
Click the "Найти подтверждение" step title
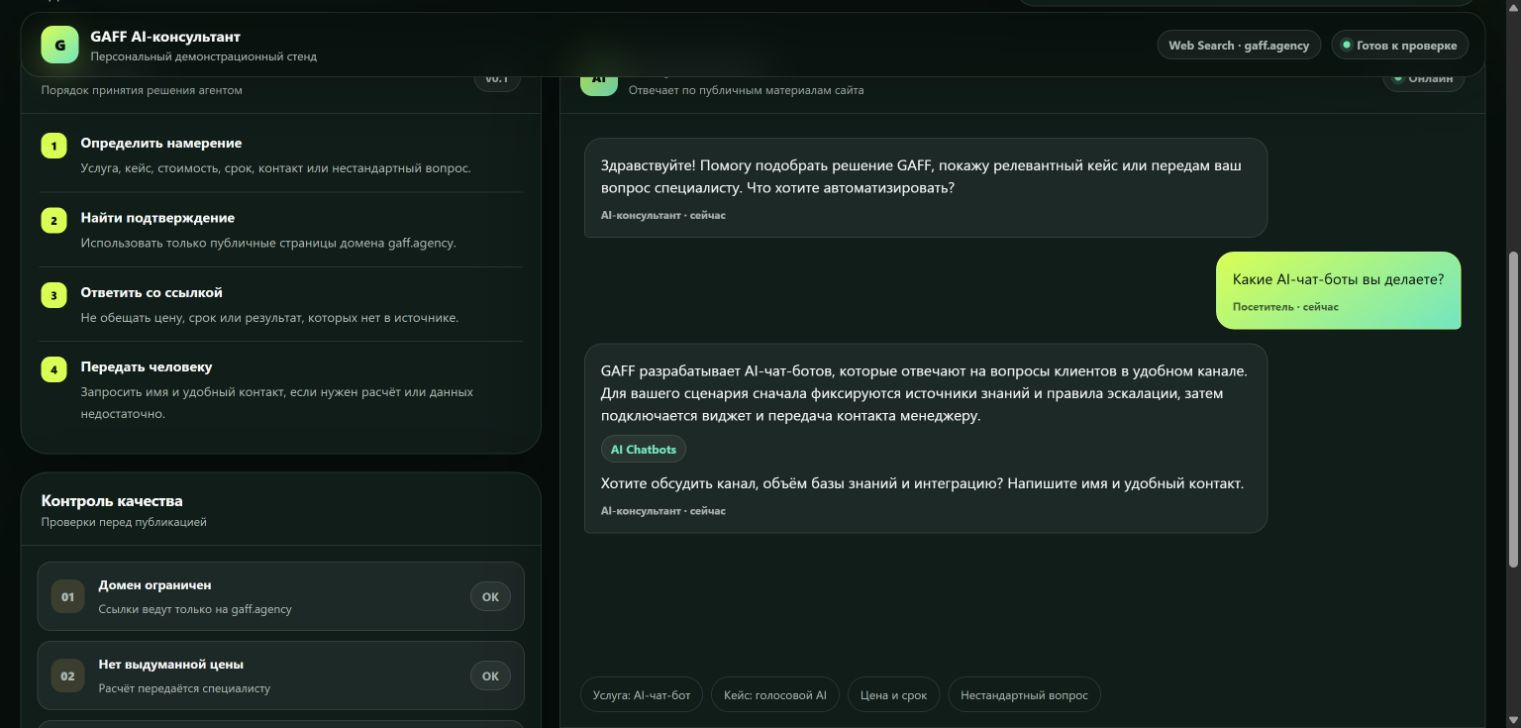click(158, 218)
